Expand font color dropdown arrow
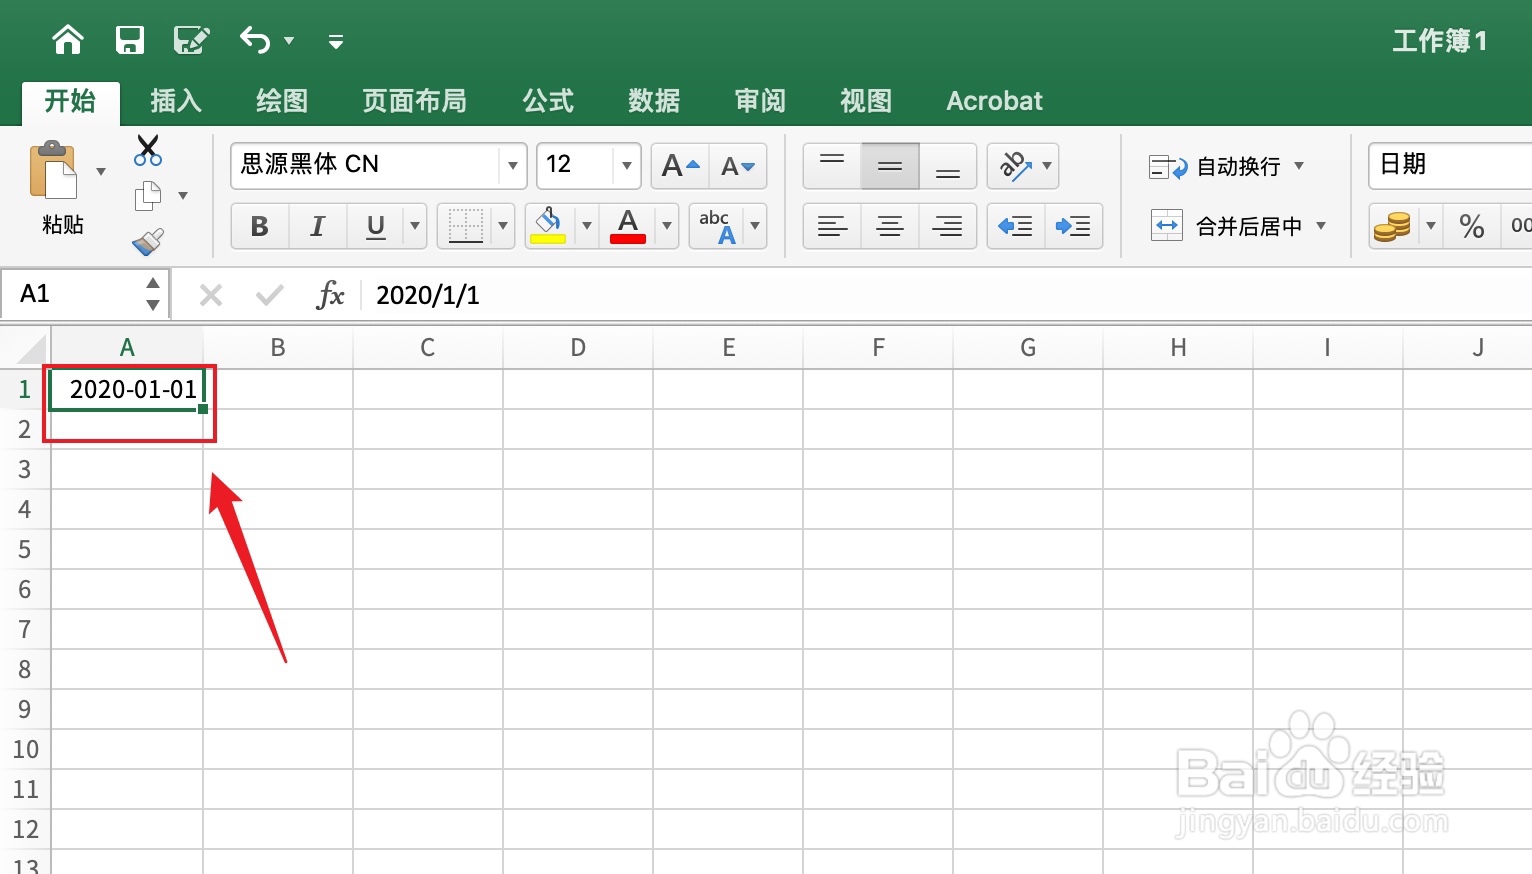This screenshot has width=1532, height=874. (x=667, y=226)
